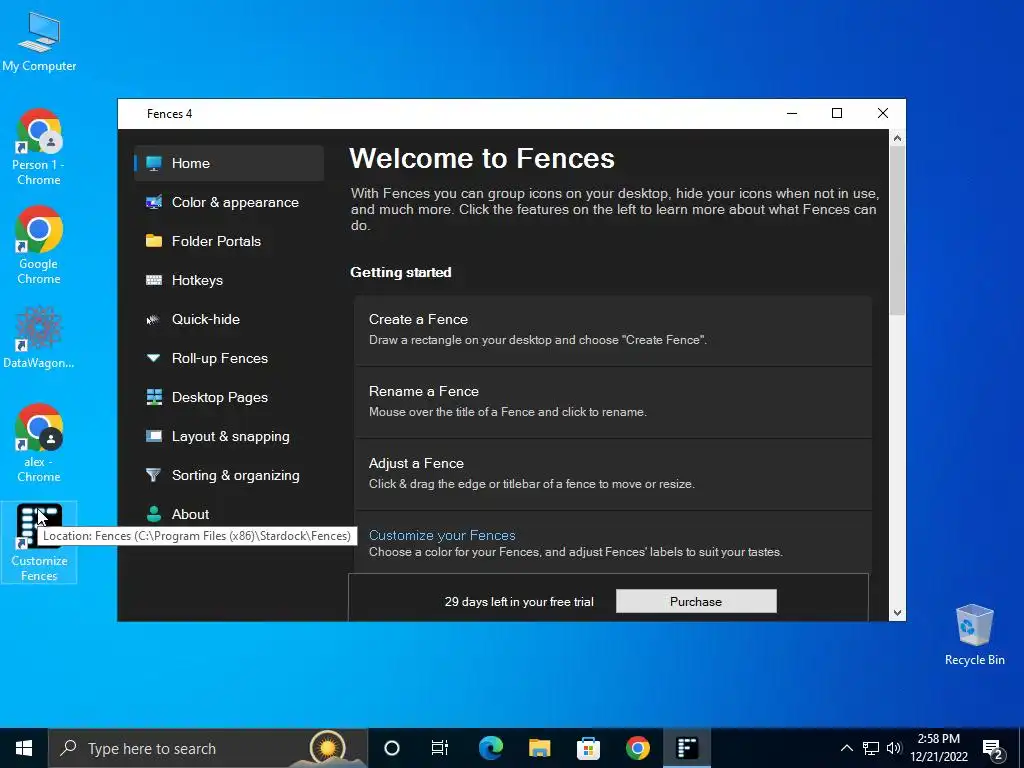Open Microsoft Store from the taskbar
The height and width of the screenshot is (768, 1024).
[x=588, y=748]
